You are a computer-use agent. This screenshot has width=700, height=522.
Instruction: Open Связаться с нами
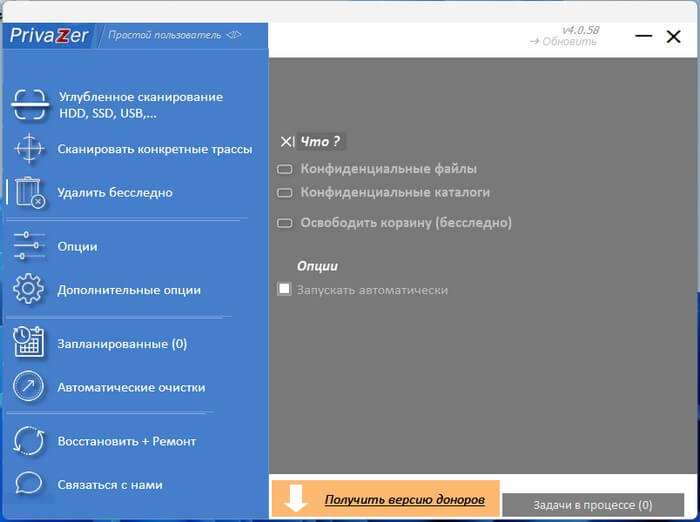(x=110, y=484)
